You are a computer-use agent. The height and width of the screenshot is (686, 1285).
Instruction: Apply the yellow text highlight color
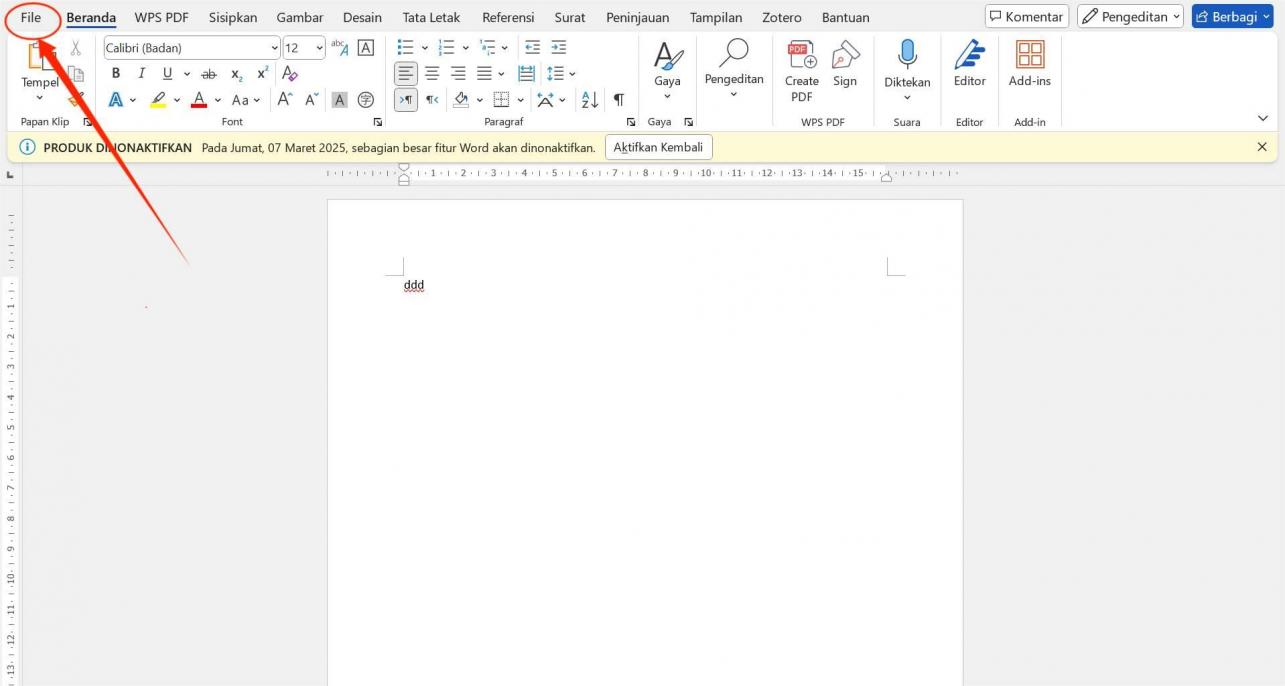coord(158,100)
